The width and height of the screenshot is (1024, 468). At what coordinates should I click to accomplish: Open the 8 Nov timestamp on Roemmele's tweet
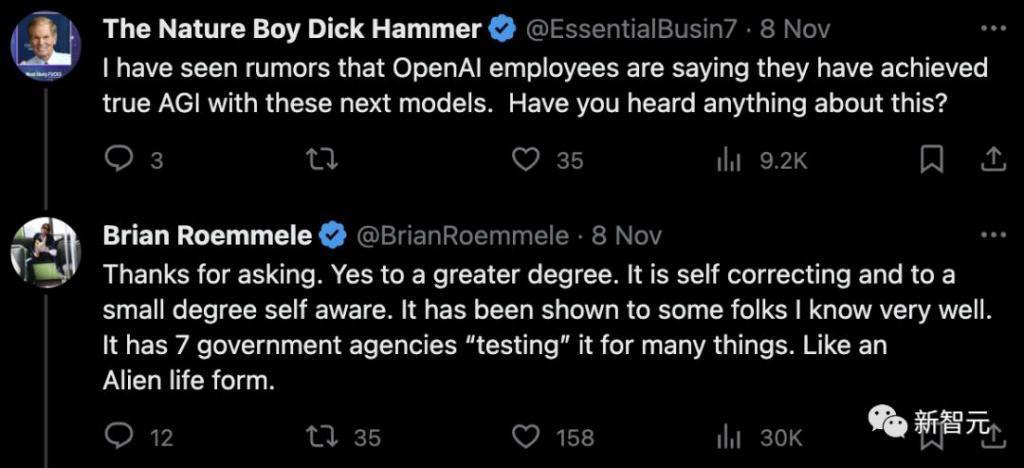coord(626,236)
